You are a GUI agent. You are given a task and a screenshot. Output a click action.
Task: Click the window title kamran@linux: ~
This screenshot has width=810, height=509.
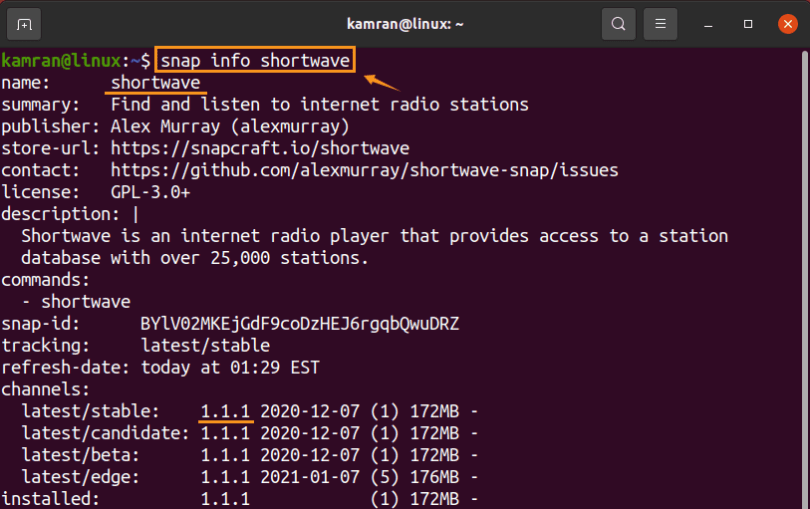click(x=405, y=24)
